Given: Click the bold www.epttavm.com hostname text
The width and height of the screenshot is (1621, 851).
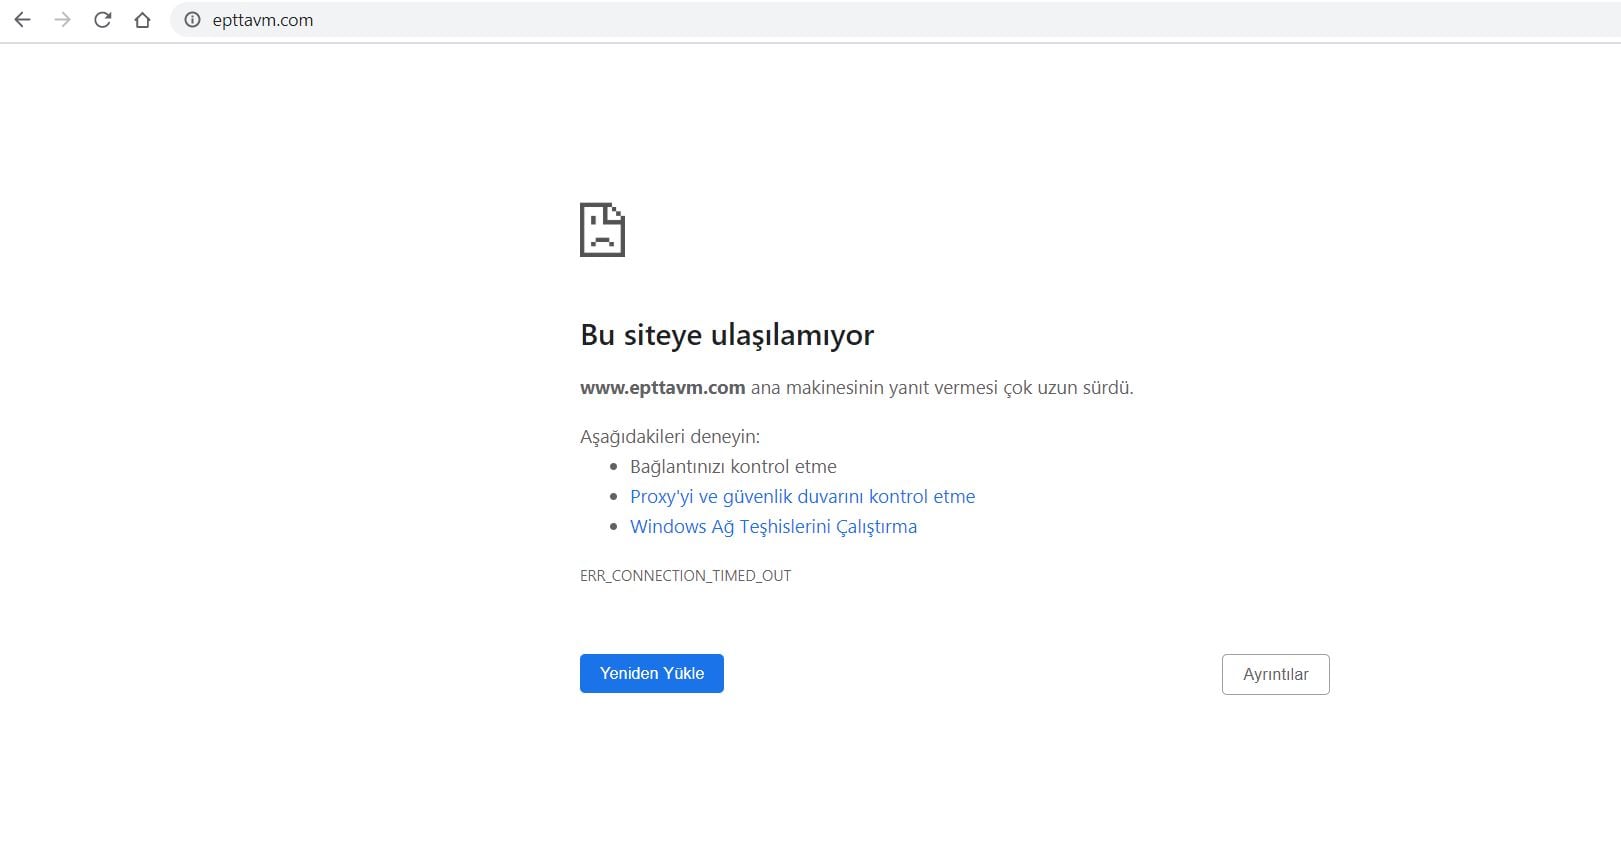Looking at the screenshot, I should click(x=662, y=388).
